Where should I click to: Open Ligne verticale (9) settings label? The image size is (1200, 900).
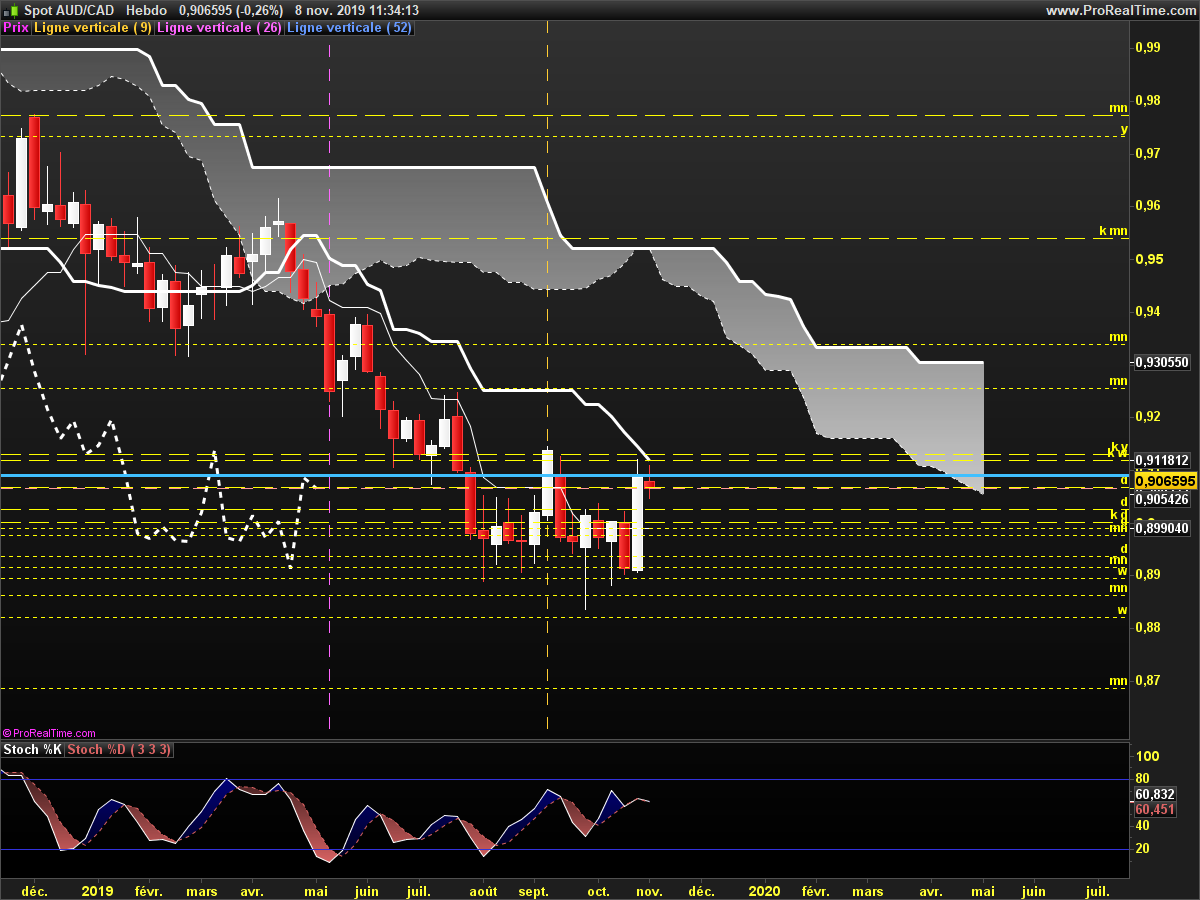(x=93, y=28)
